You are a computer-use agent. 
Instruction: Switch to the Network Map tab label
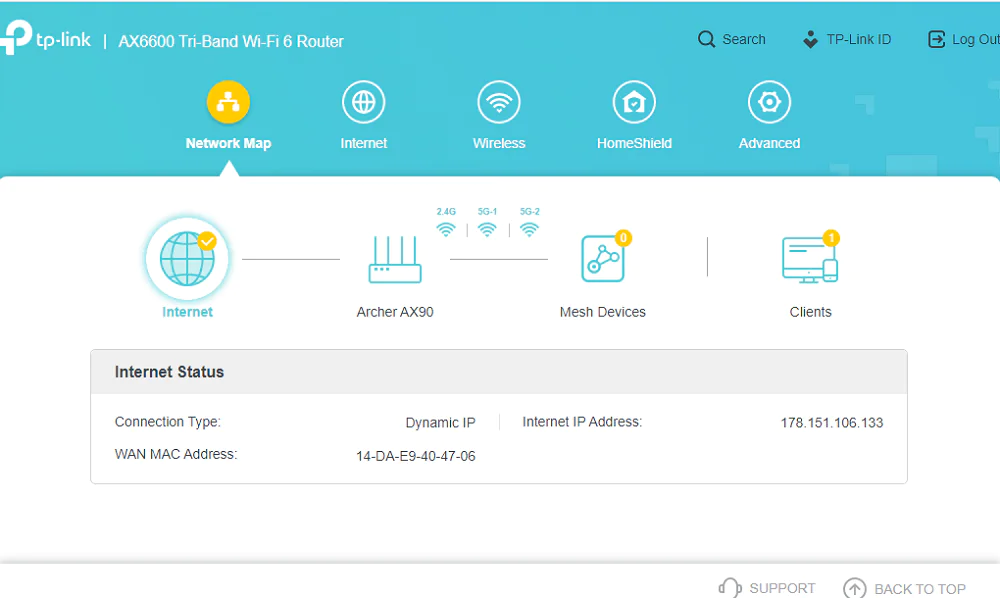coord(228,143)
